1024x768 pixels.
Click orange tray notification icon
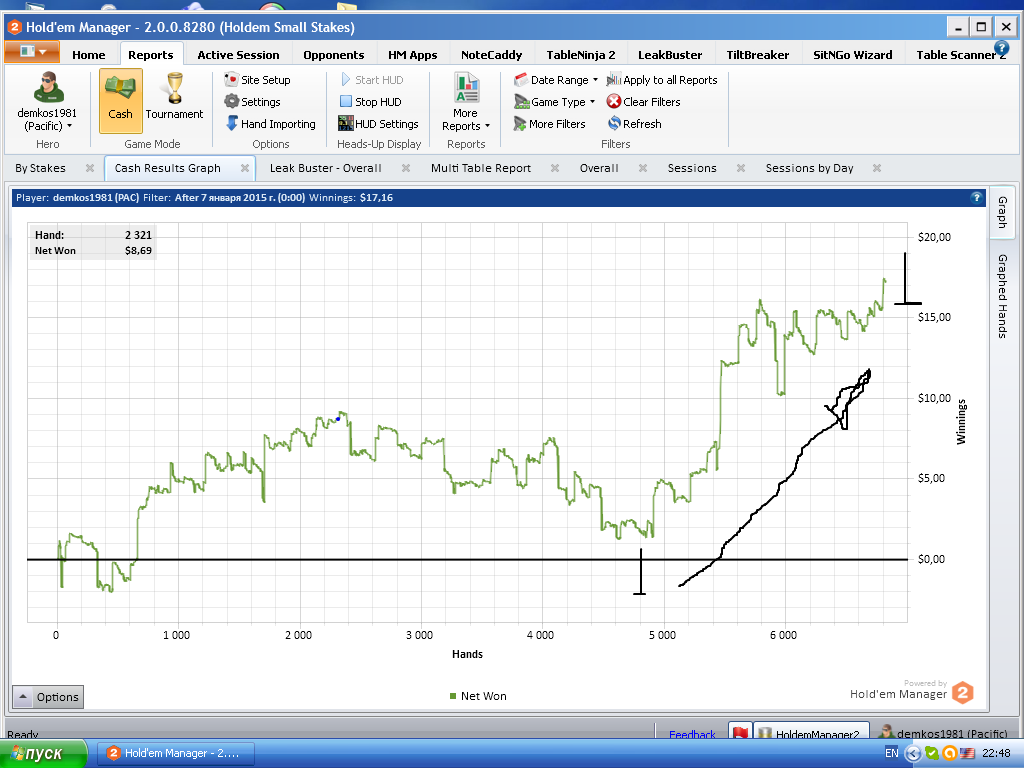[950, 754]
